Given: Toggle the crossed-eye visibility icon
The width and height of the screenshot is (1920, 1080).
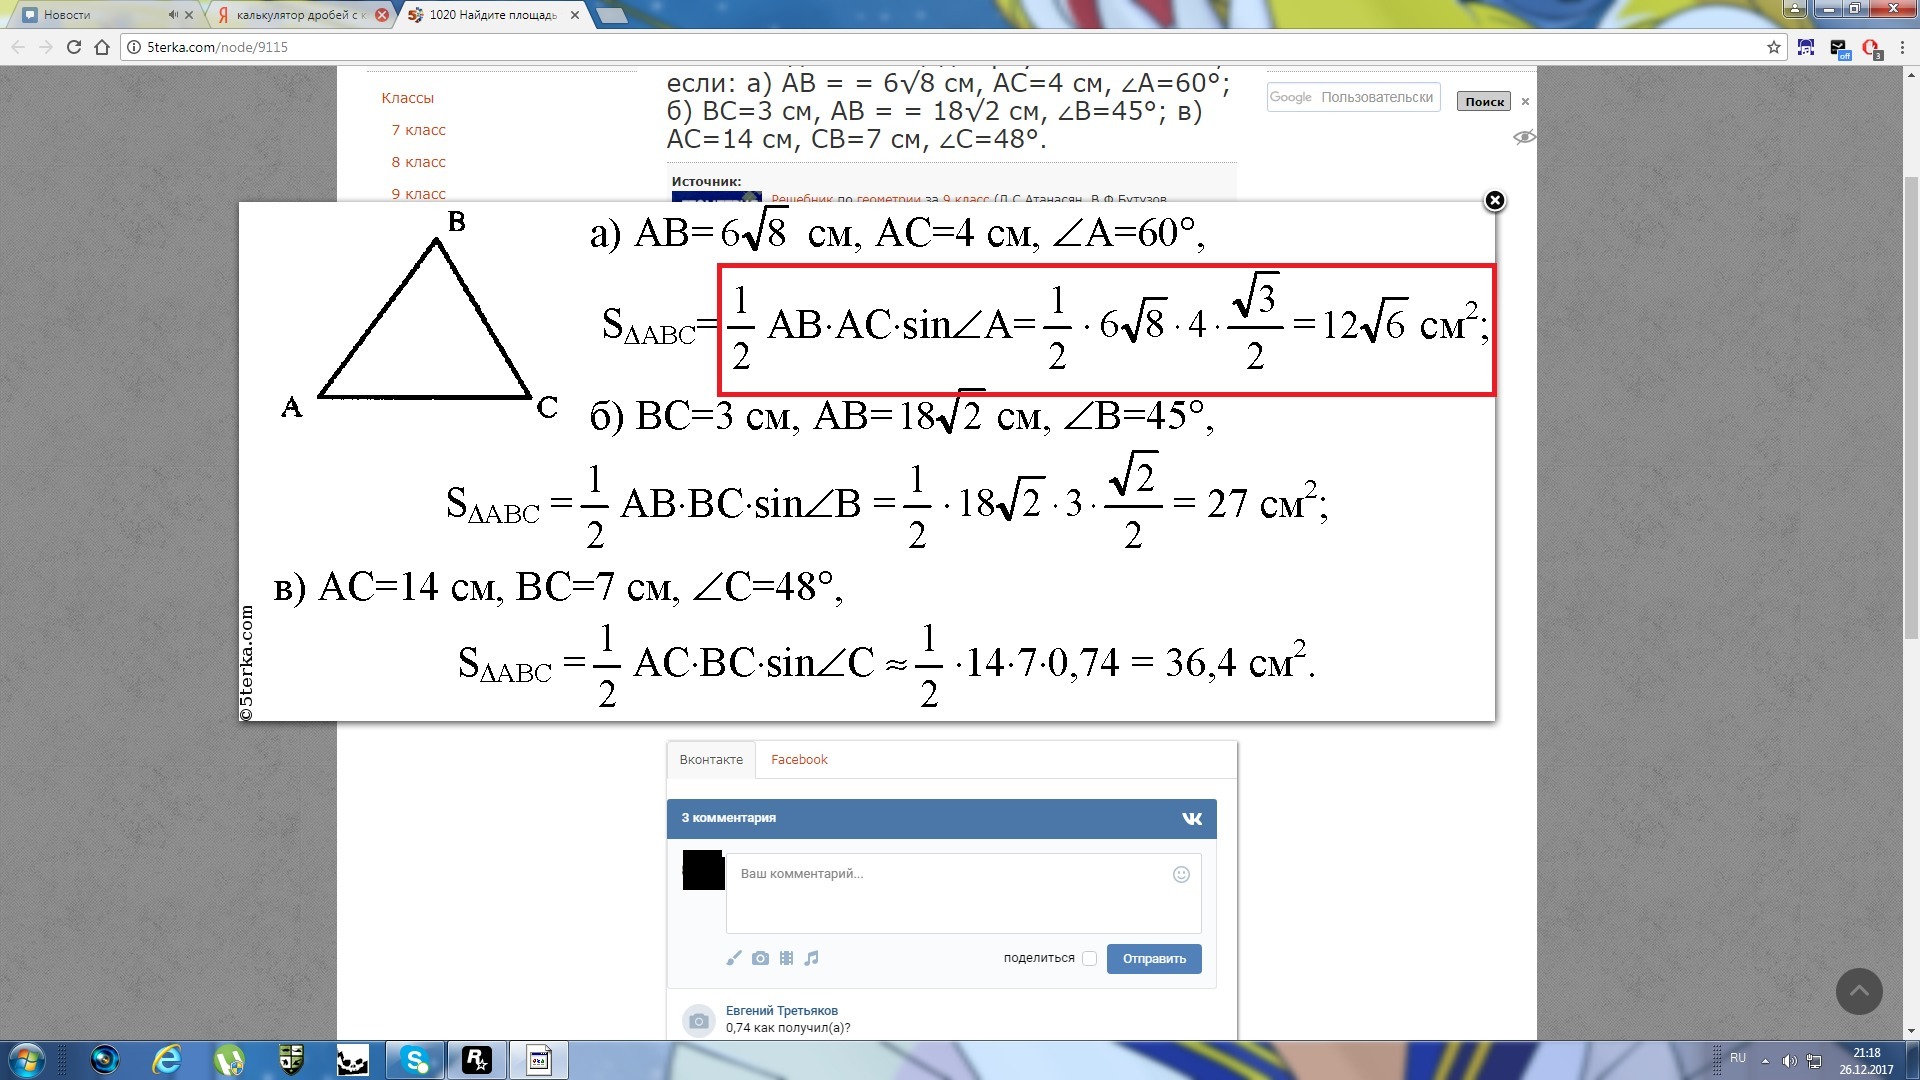Looking at the screenshot, I should point(1523,137).
